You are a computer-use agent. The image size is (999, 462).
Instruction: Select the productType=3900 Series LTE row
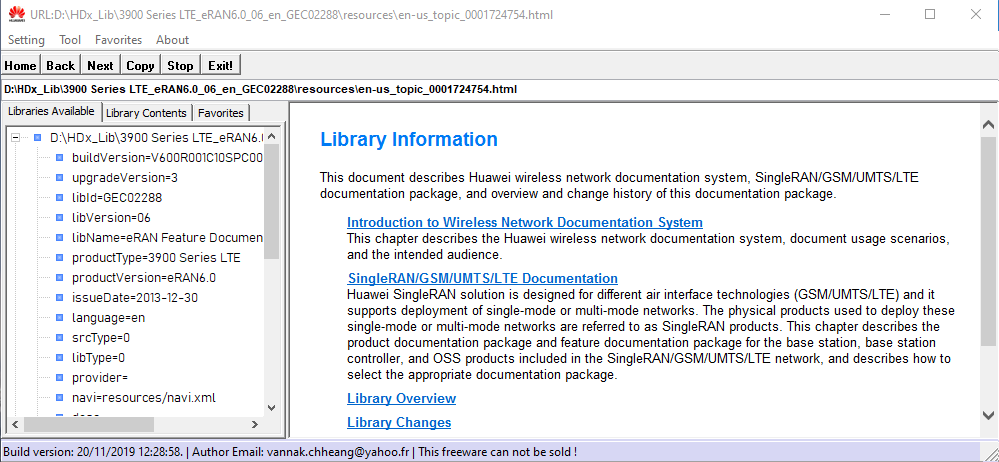click(156, 257)
